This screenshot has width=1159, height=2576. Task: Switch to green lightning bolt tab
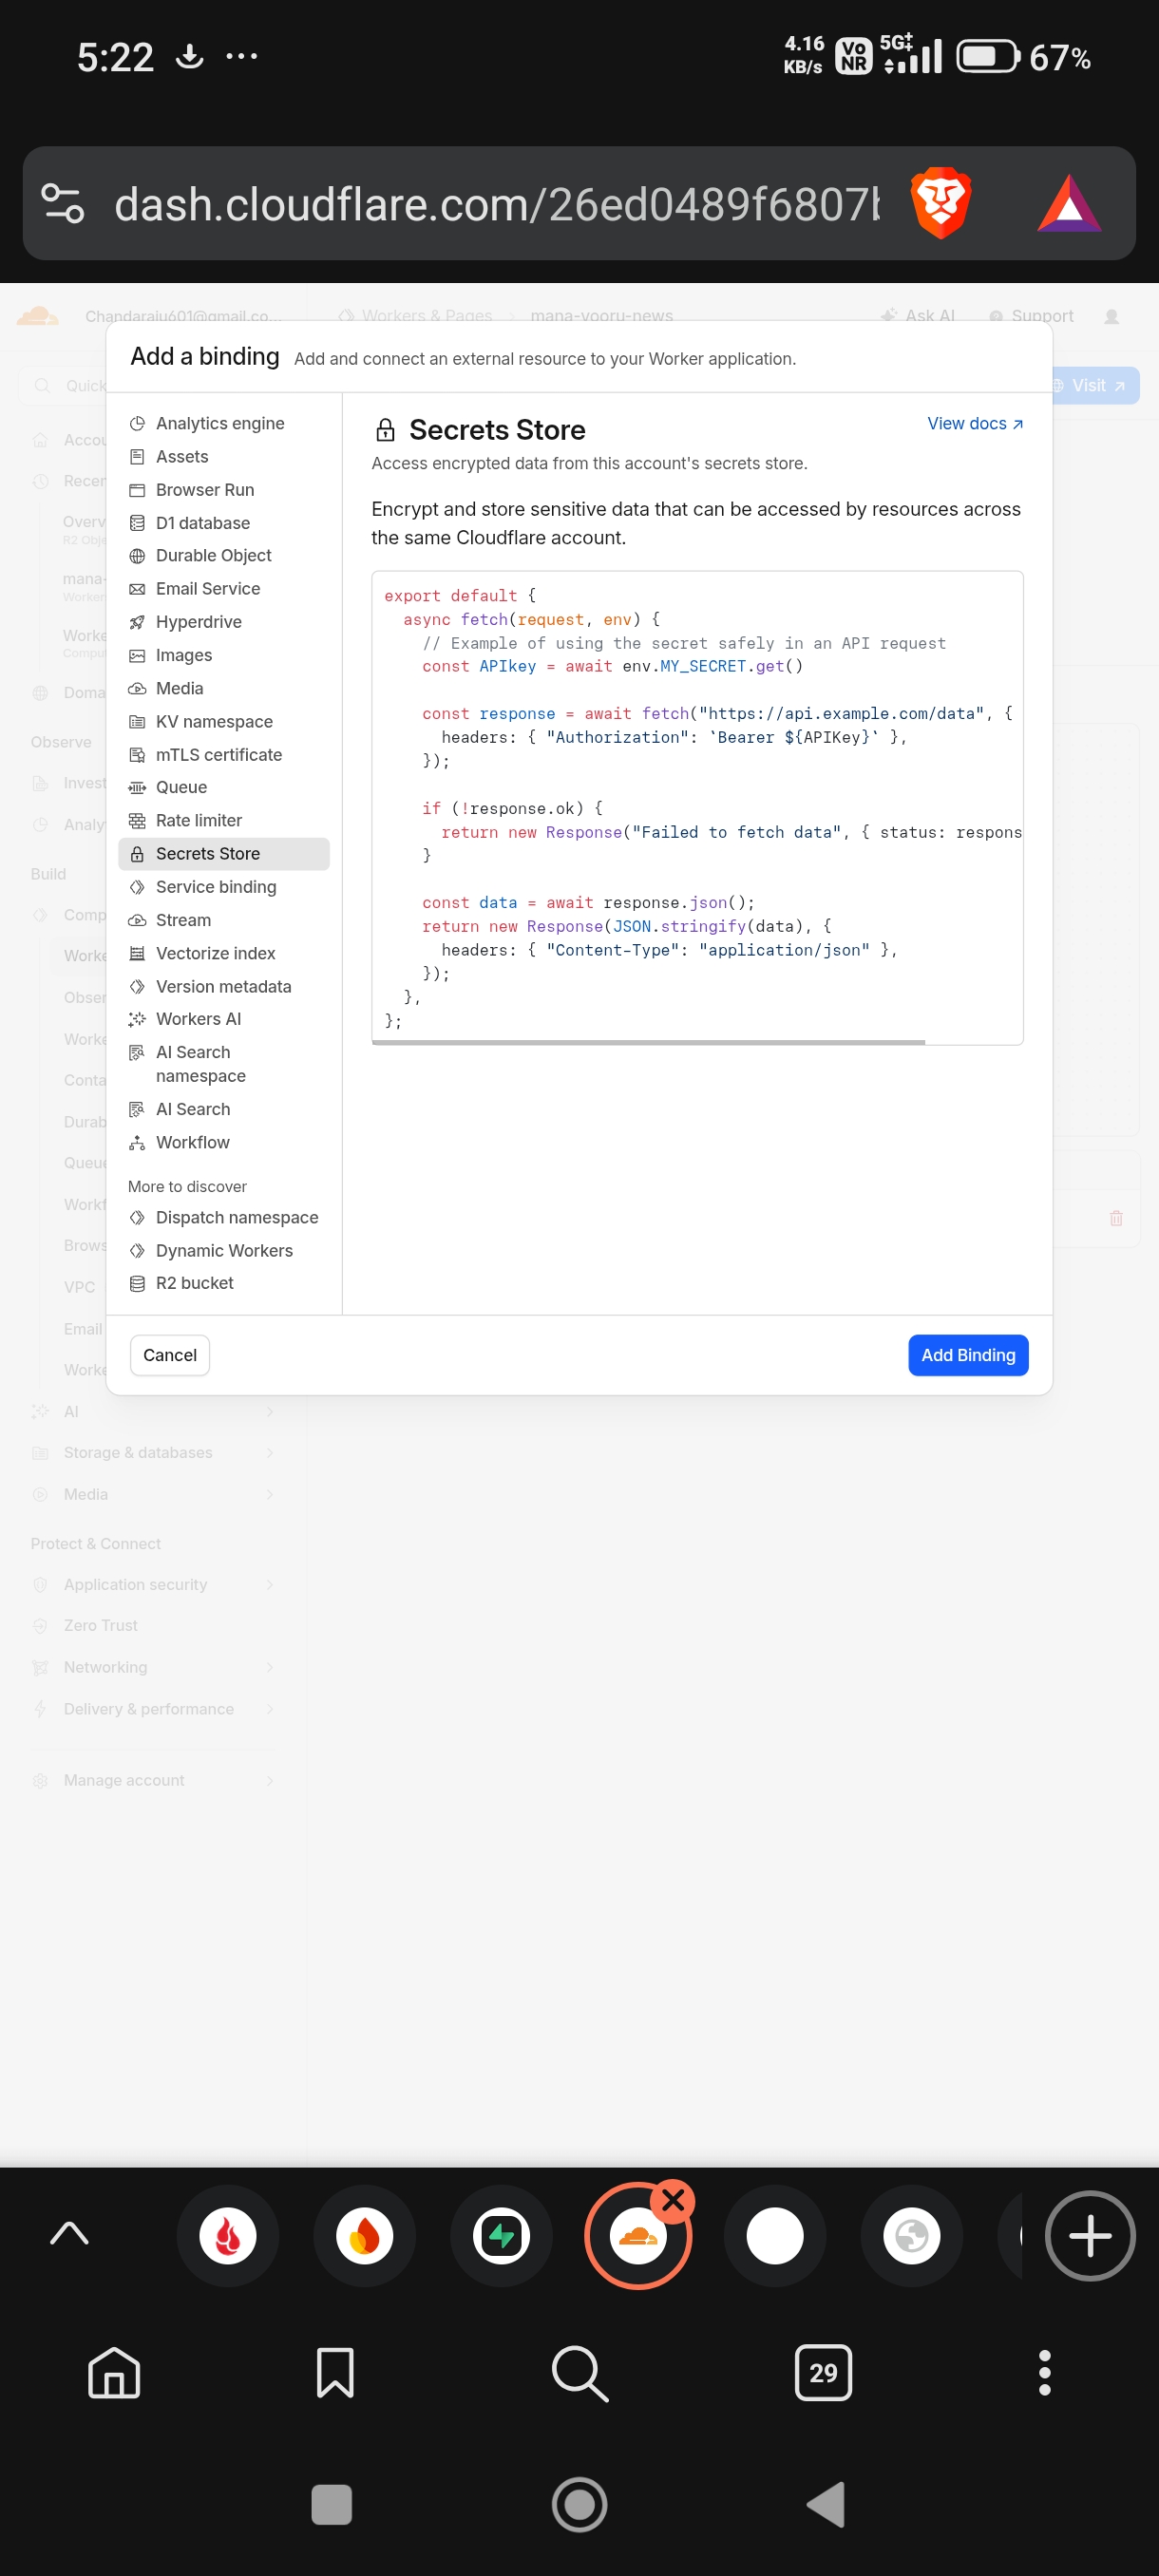(501, 2236)
